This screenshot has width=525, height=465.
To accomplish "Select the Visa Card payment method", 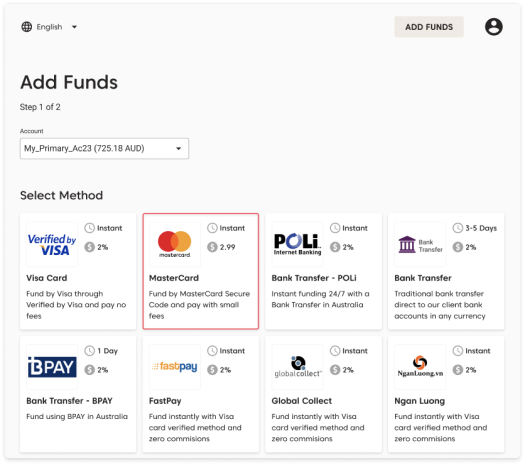I will pos(78,272).
